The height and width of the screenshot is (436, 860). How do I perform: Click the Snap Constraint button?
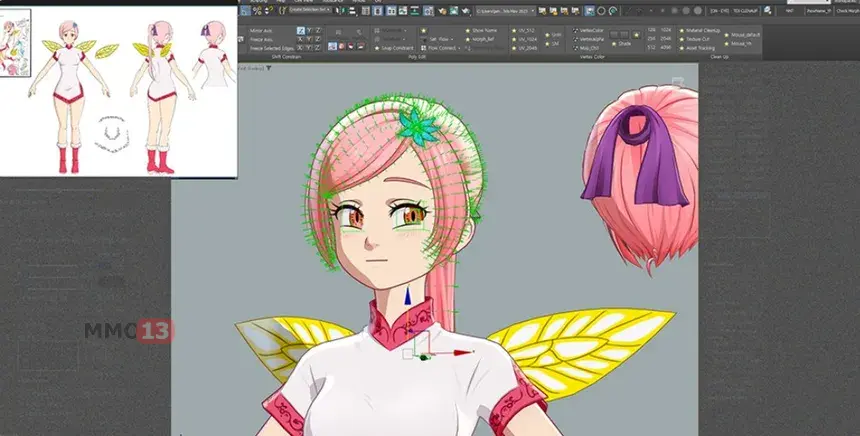(394, 48)
